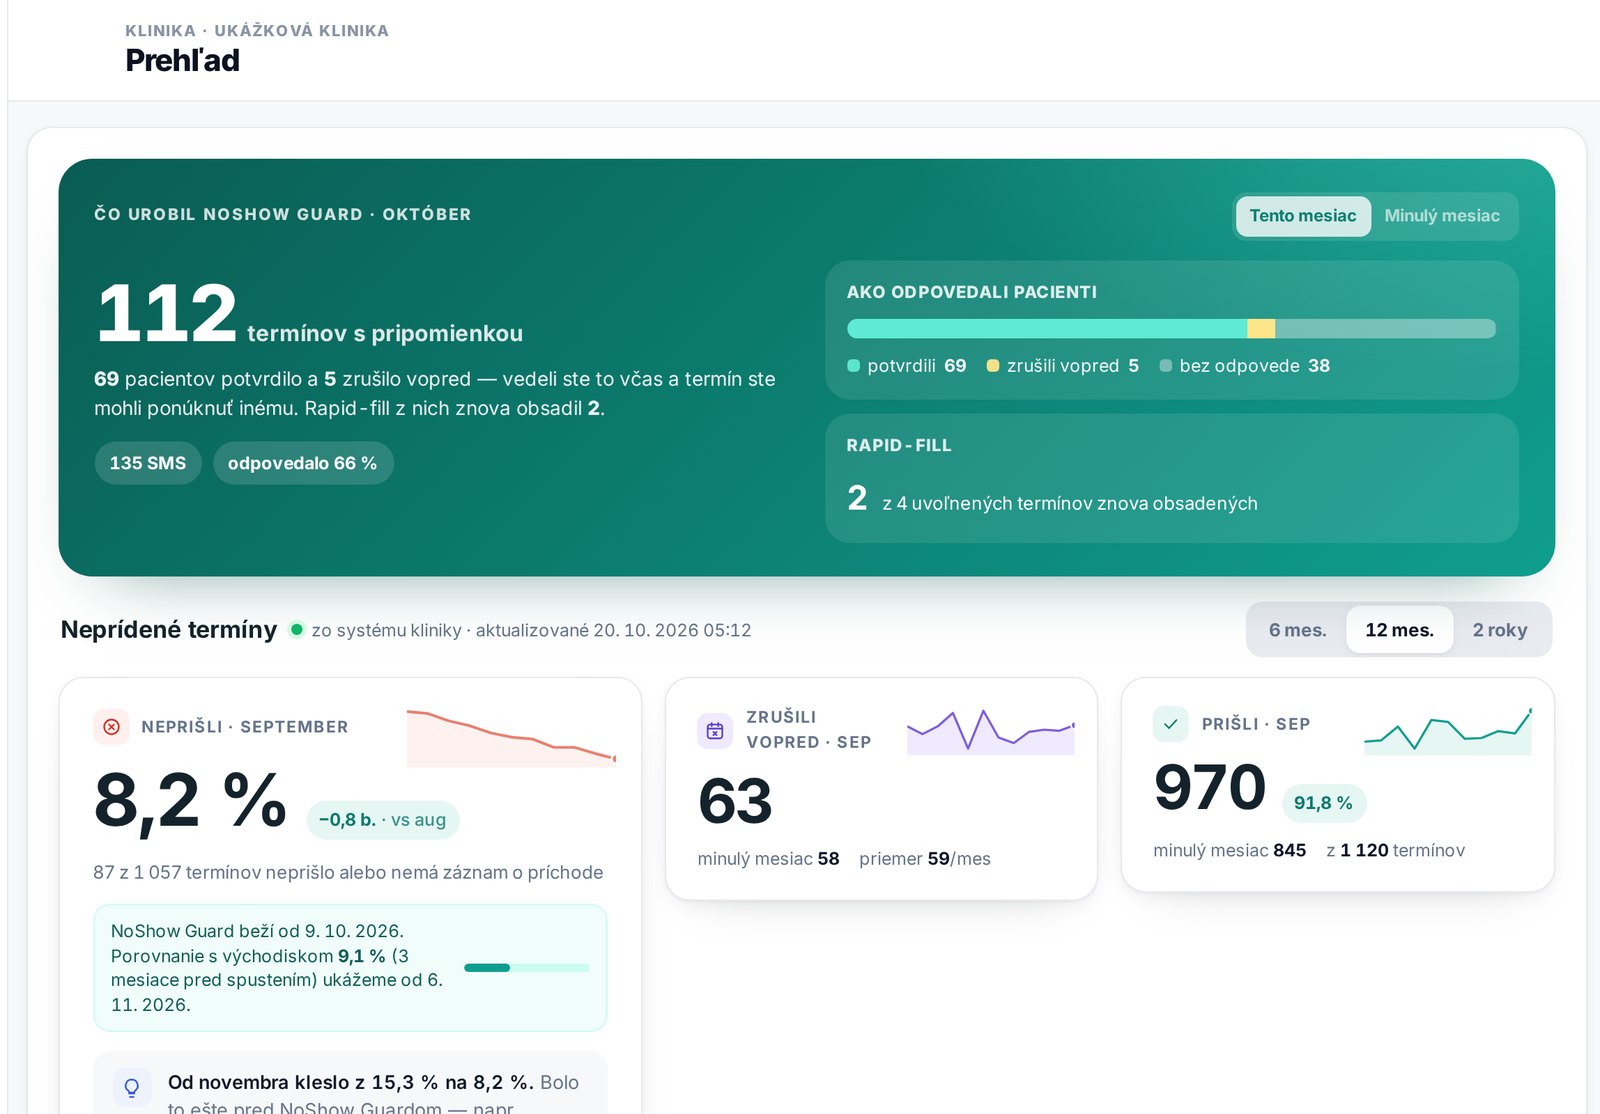Click the Rapid-fill card heading
1600x1114 pixels.
(x=899, y=445)
